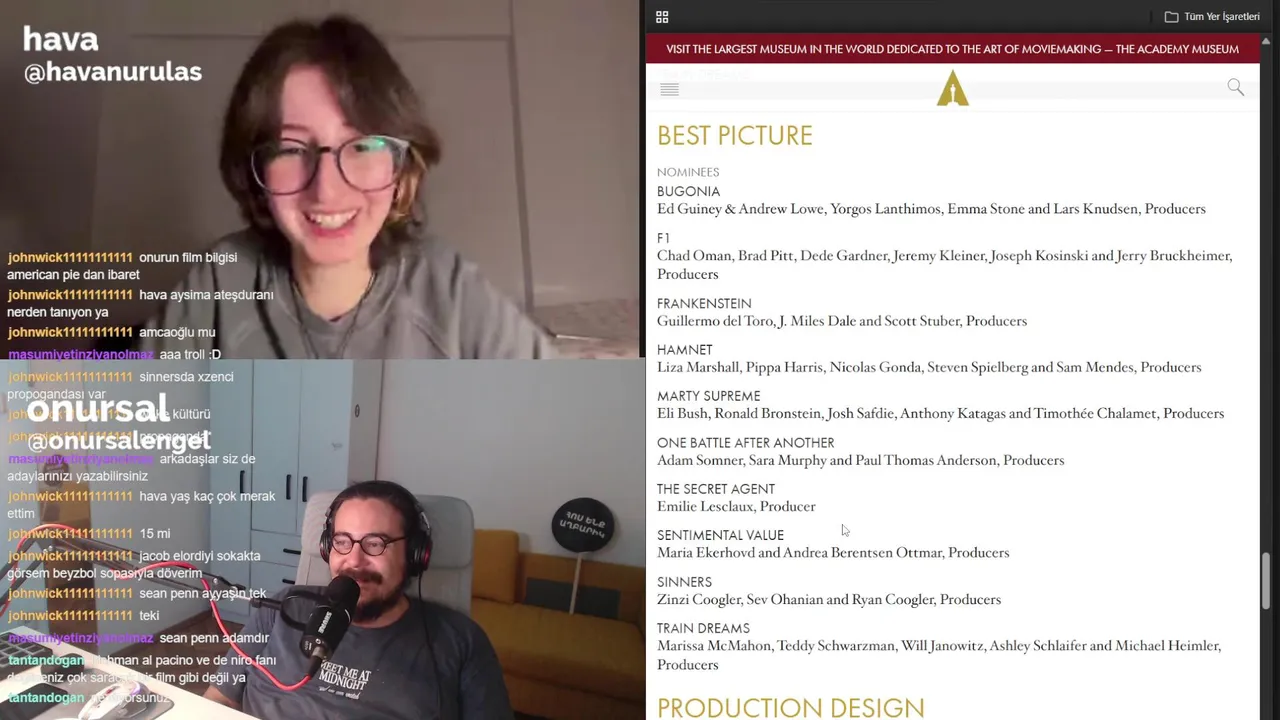1280x720 pixels.
Task: Click producers line starting Adam Somner
Action: [x=860, y=460]
